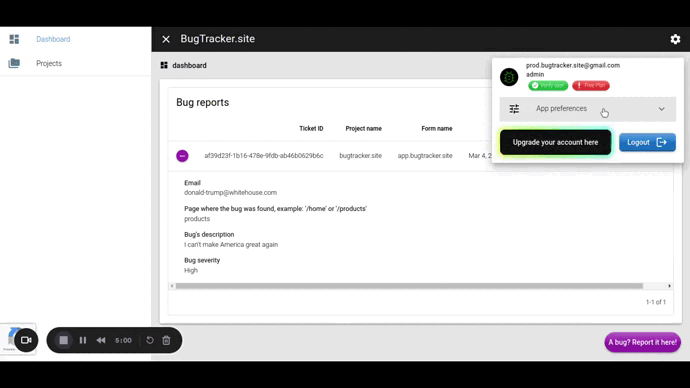The width and height of the screenshot is (690, 388).
Task: Click bugtracker.site project name cell
Action: pos(360,156)
